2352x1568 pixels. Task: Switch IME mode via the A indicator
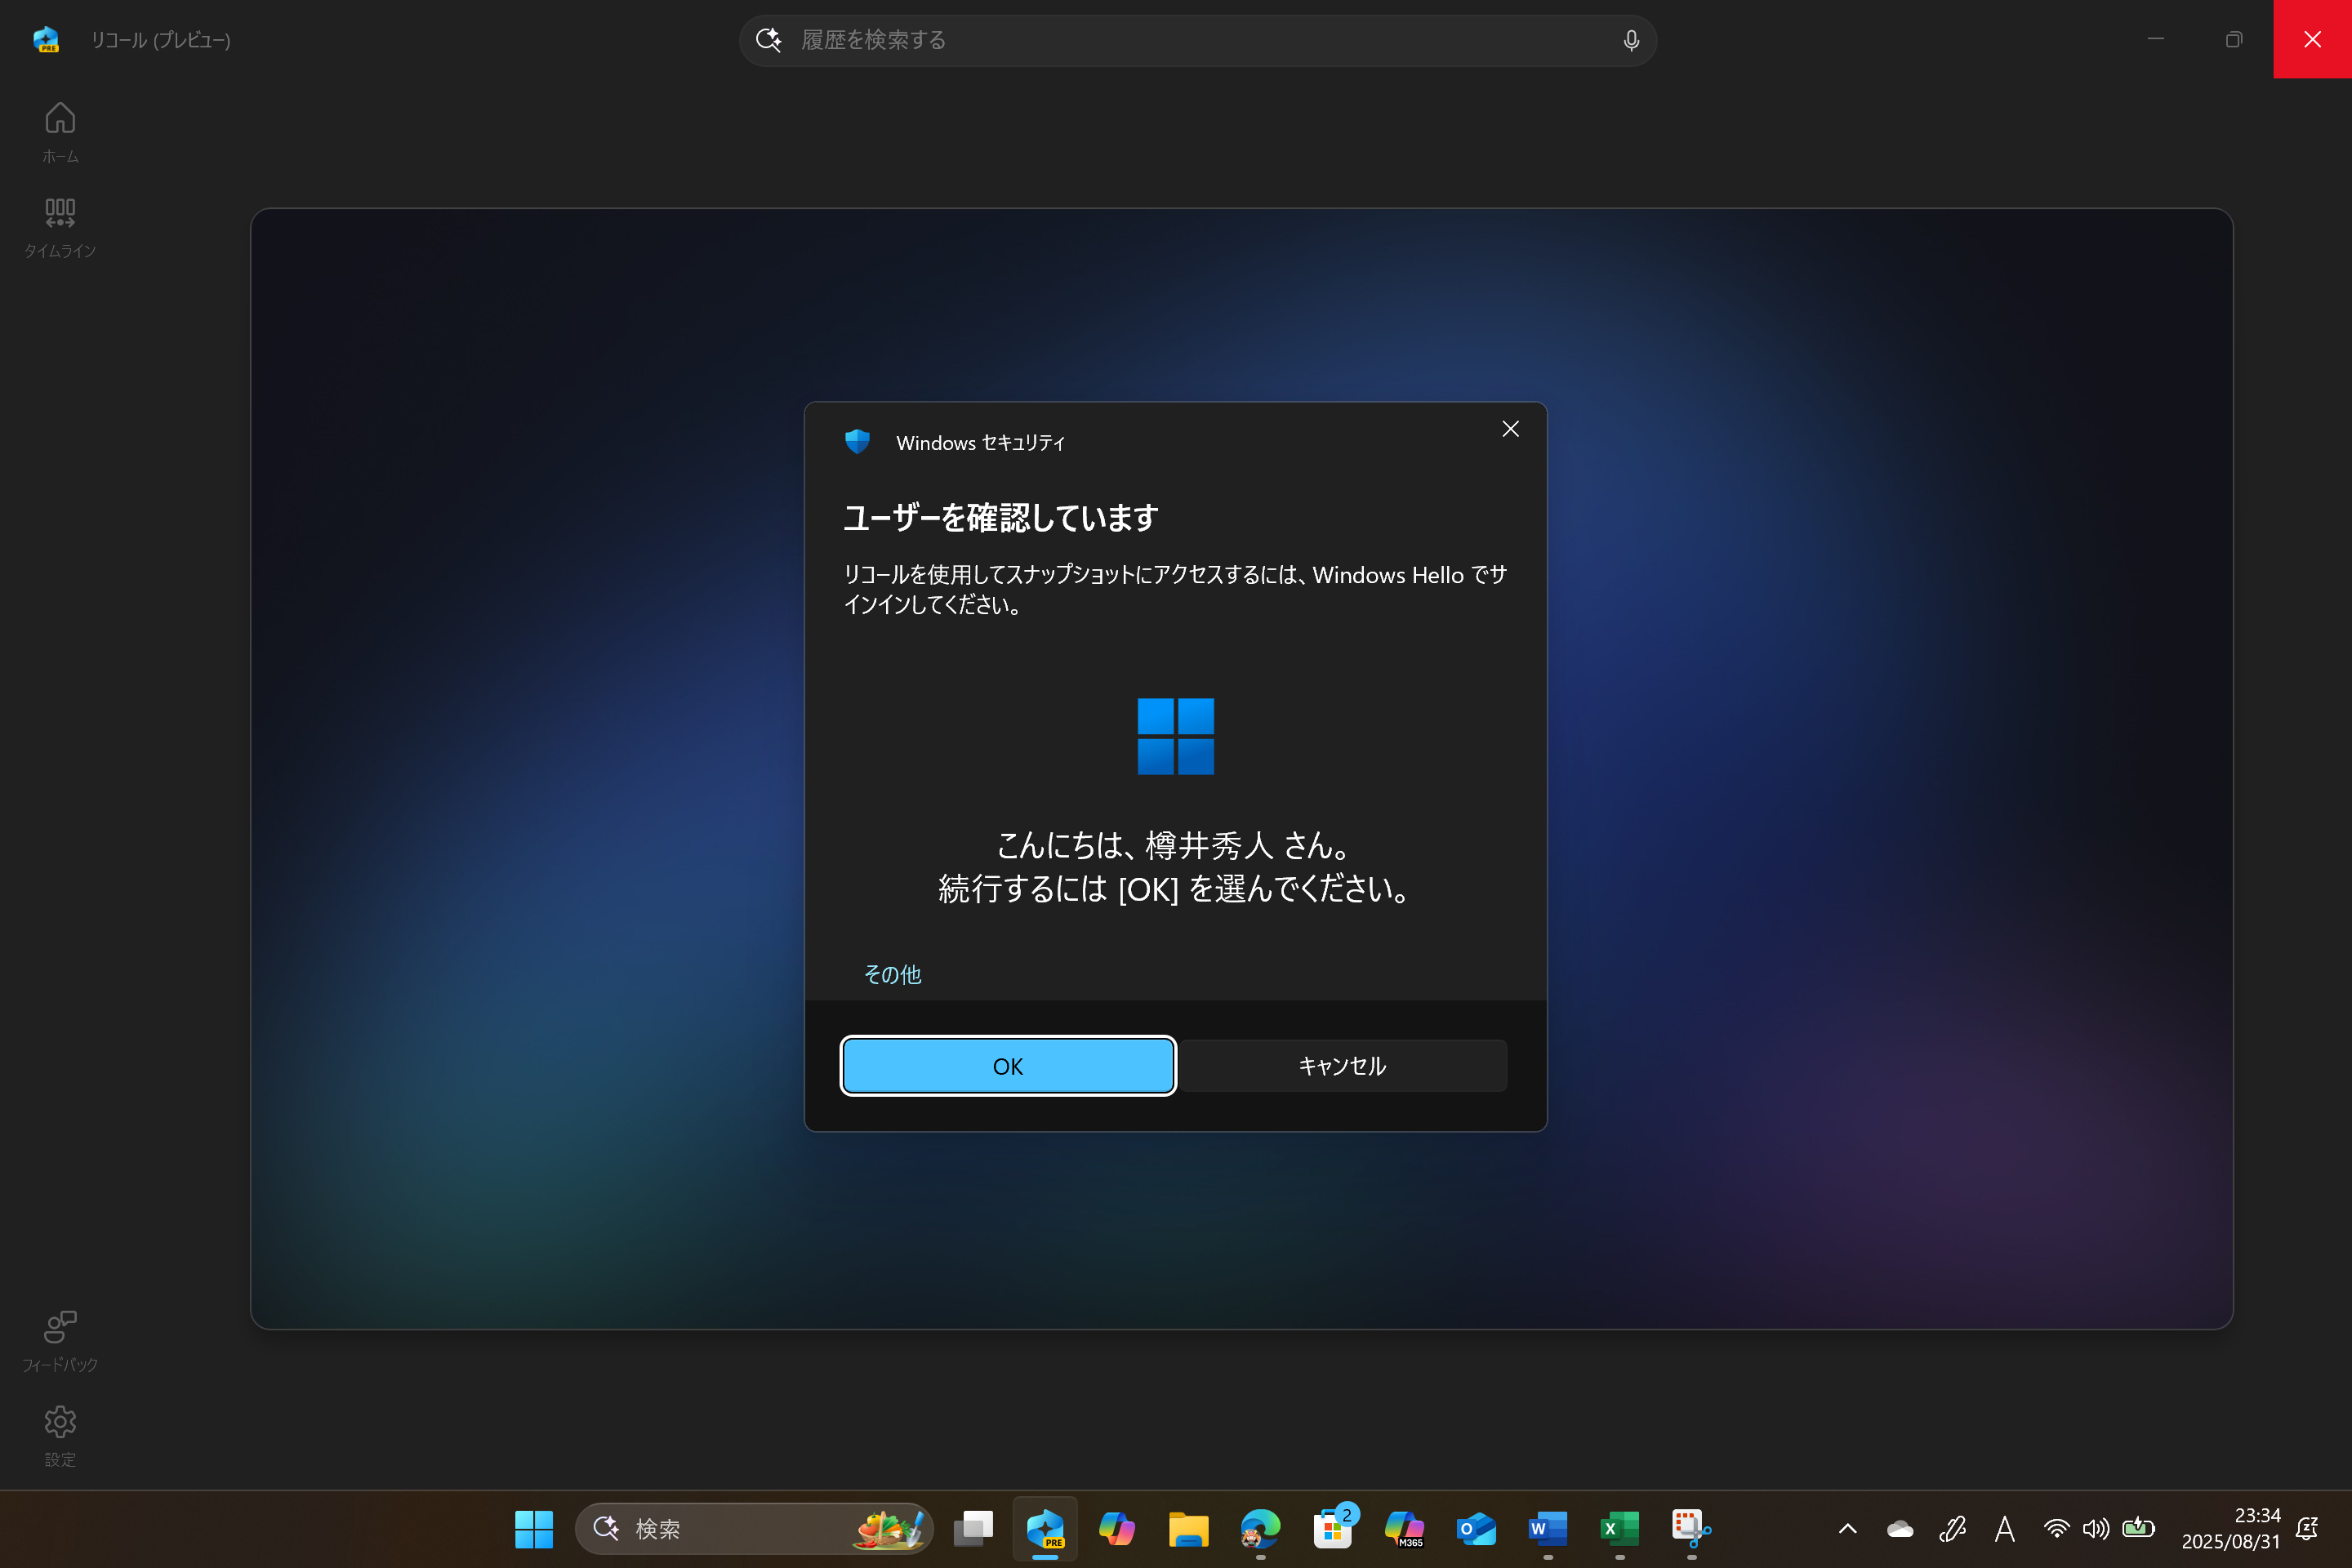pos(2005,1530)
